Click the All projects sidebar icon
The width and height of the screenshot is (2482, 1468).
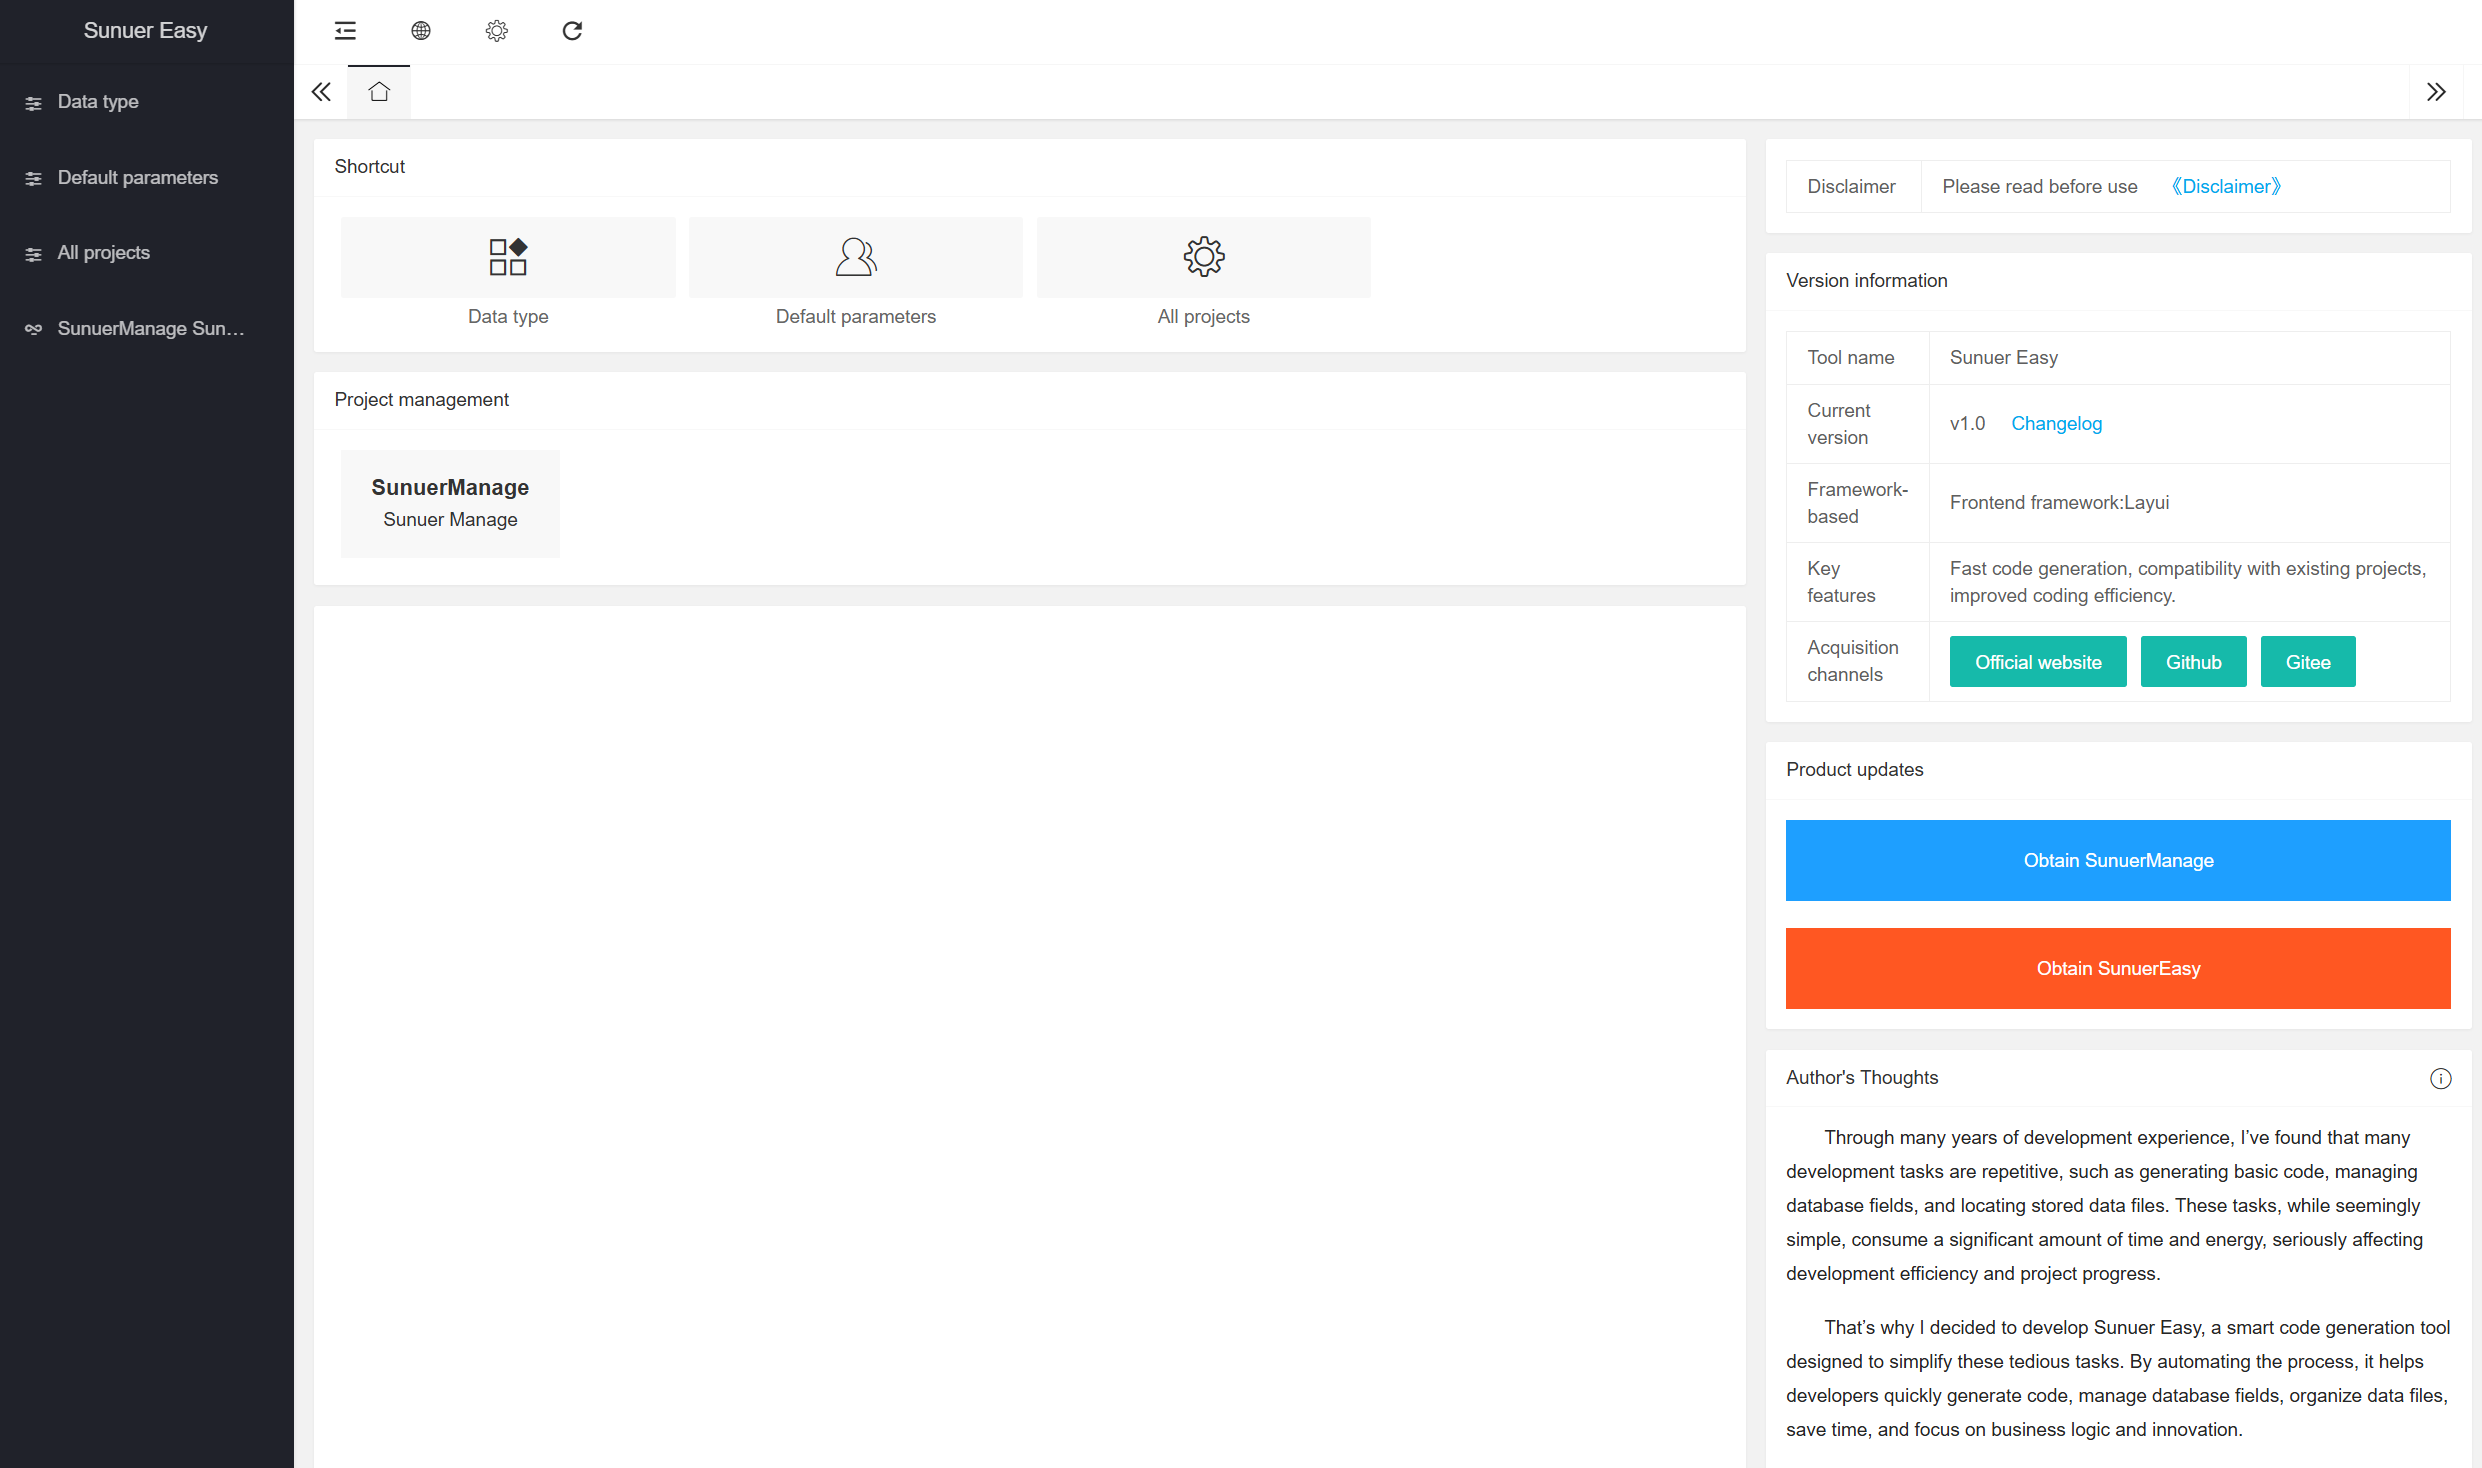pos(34,254)
